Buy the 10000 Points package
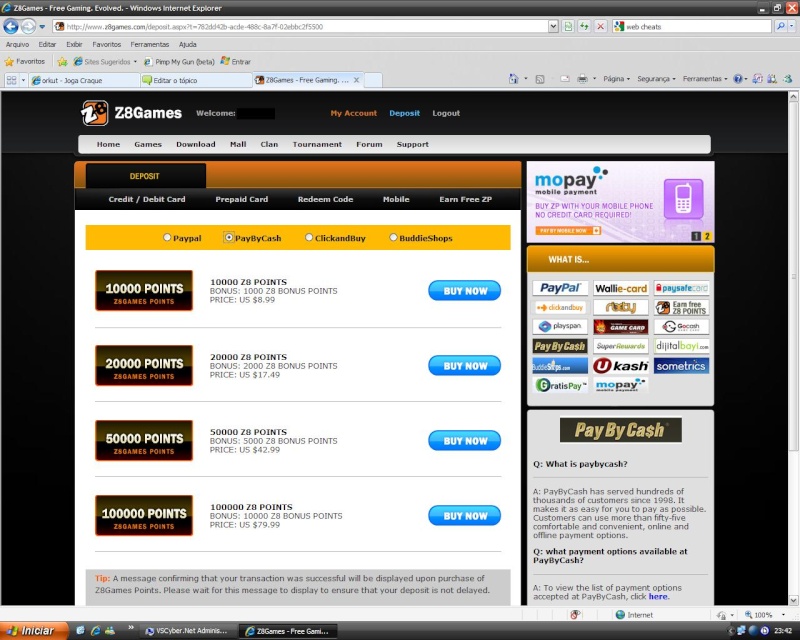 pyautogui.click(x=464, y=290)
